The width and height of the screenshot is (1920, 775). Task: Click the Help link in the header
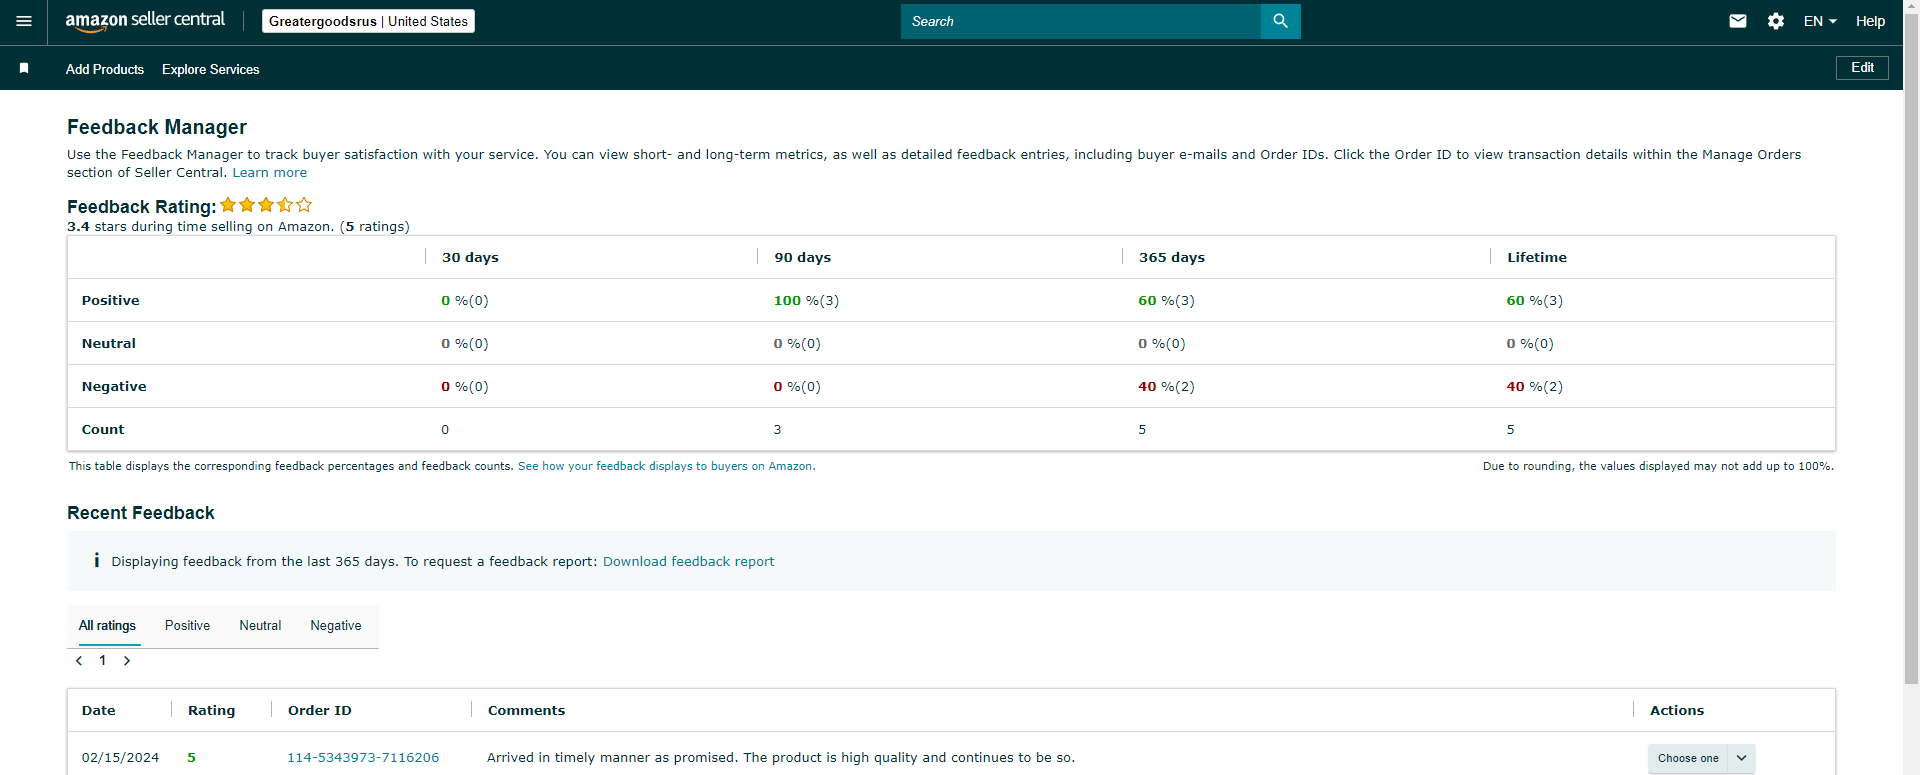tap(1870, 21)
